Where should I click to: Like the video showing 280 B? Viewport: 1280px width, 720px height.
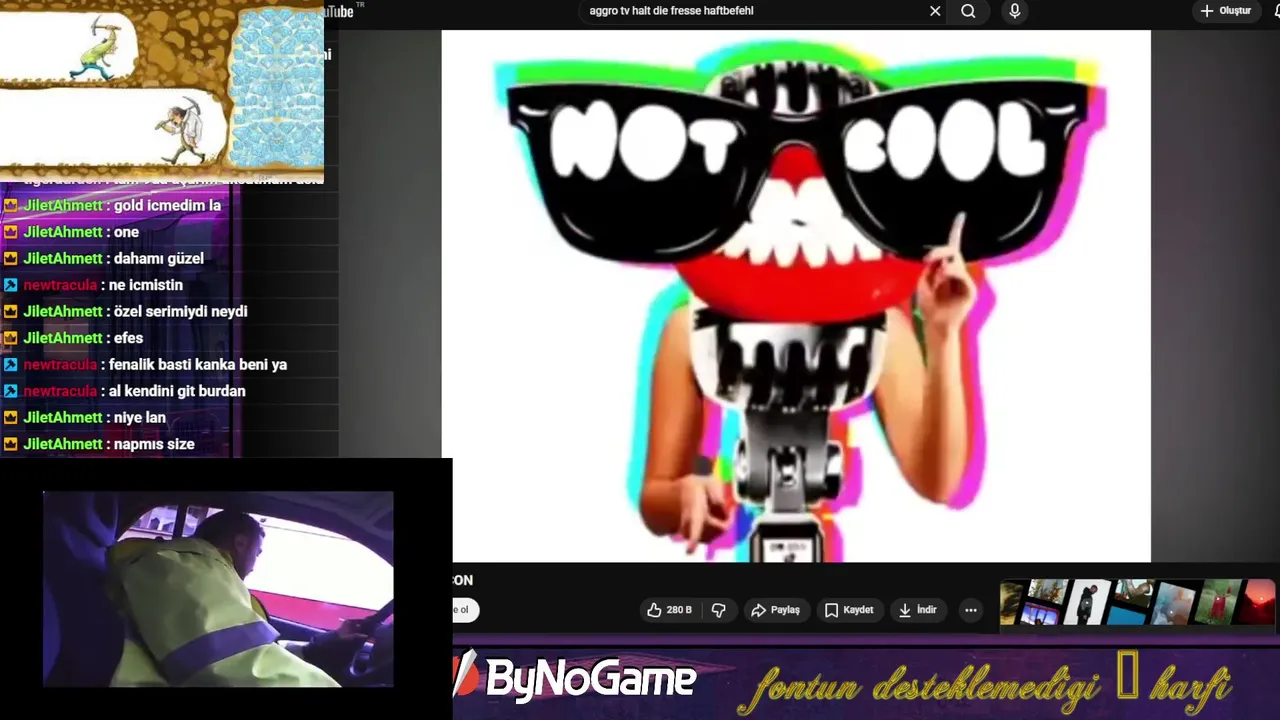(x=670, y=610)
